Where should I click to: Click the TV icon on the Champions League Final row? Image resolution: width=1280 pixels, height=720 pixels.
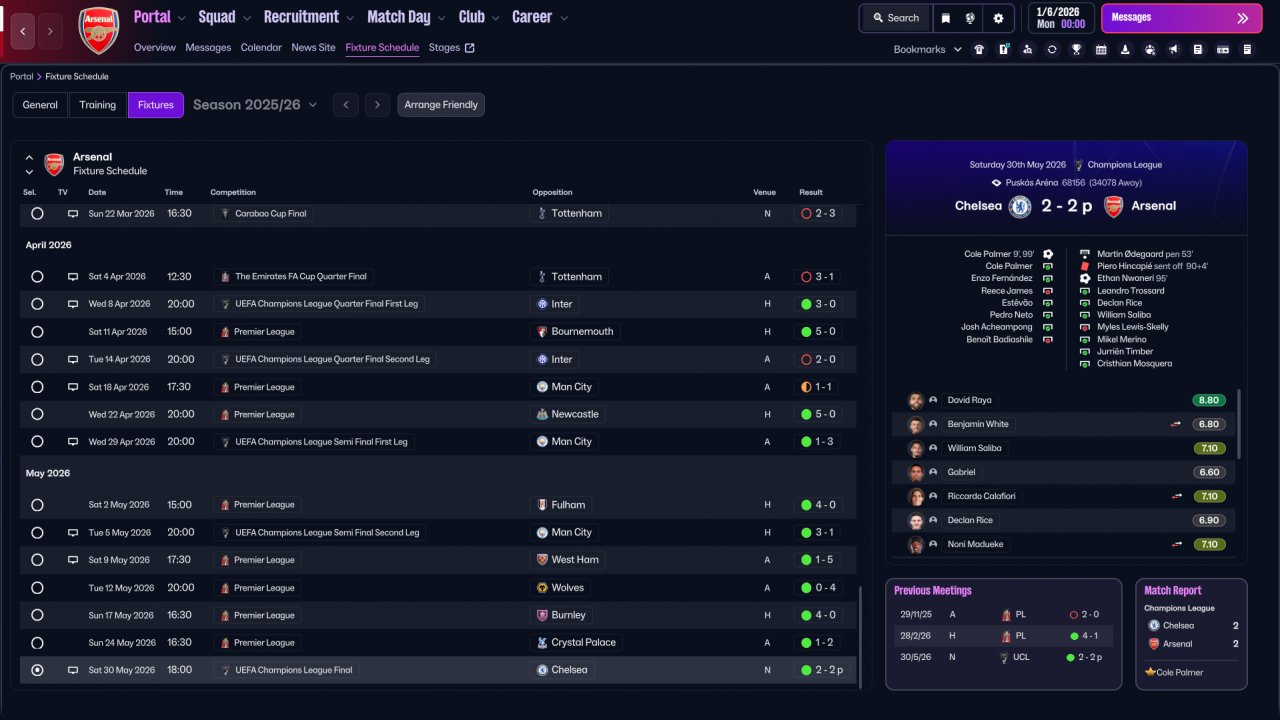[73, 670]
